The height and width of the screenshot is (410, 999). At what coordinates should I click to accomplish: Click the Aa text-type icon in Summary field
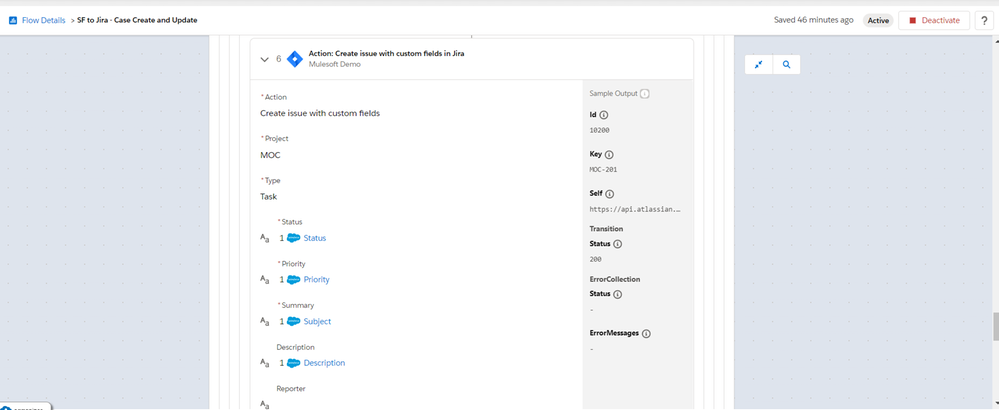[265, 322]
